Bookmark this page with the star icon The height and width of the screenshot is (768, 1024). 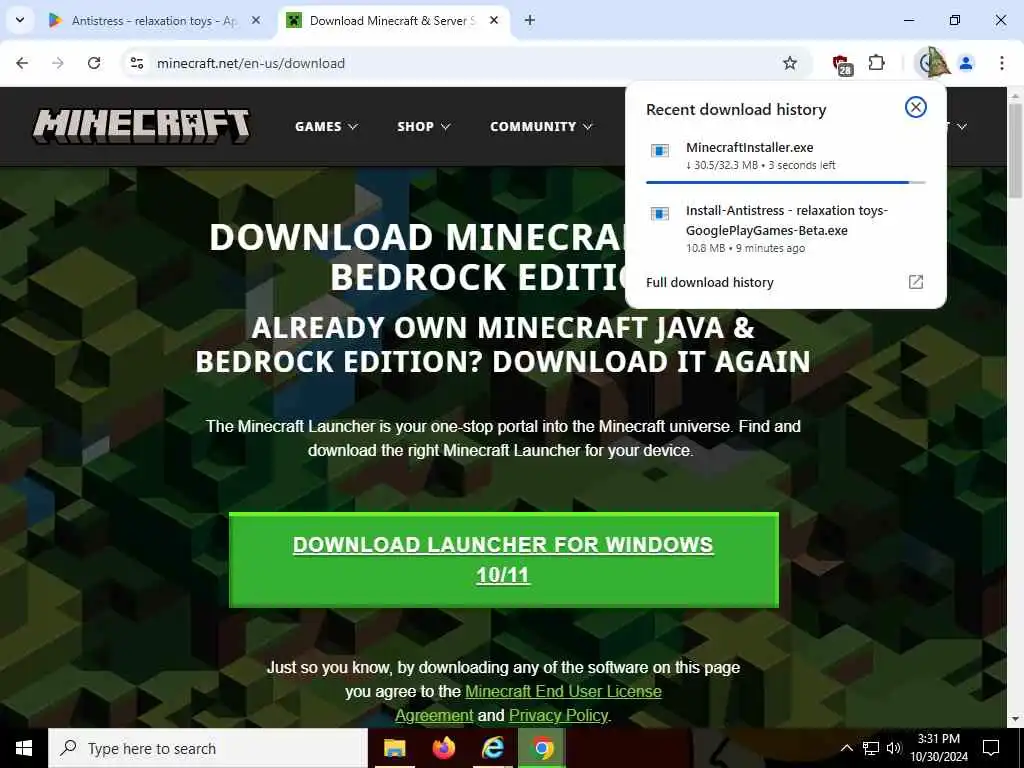point(790,63)
